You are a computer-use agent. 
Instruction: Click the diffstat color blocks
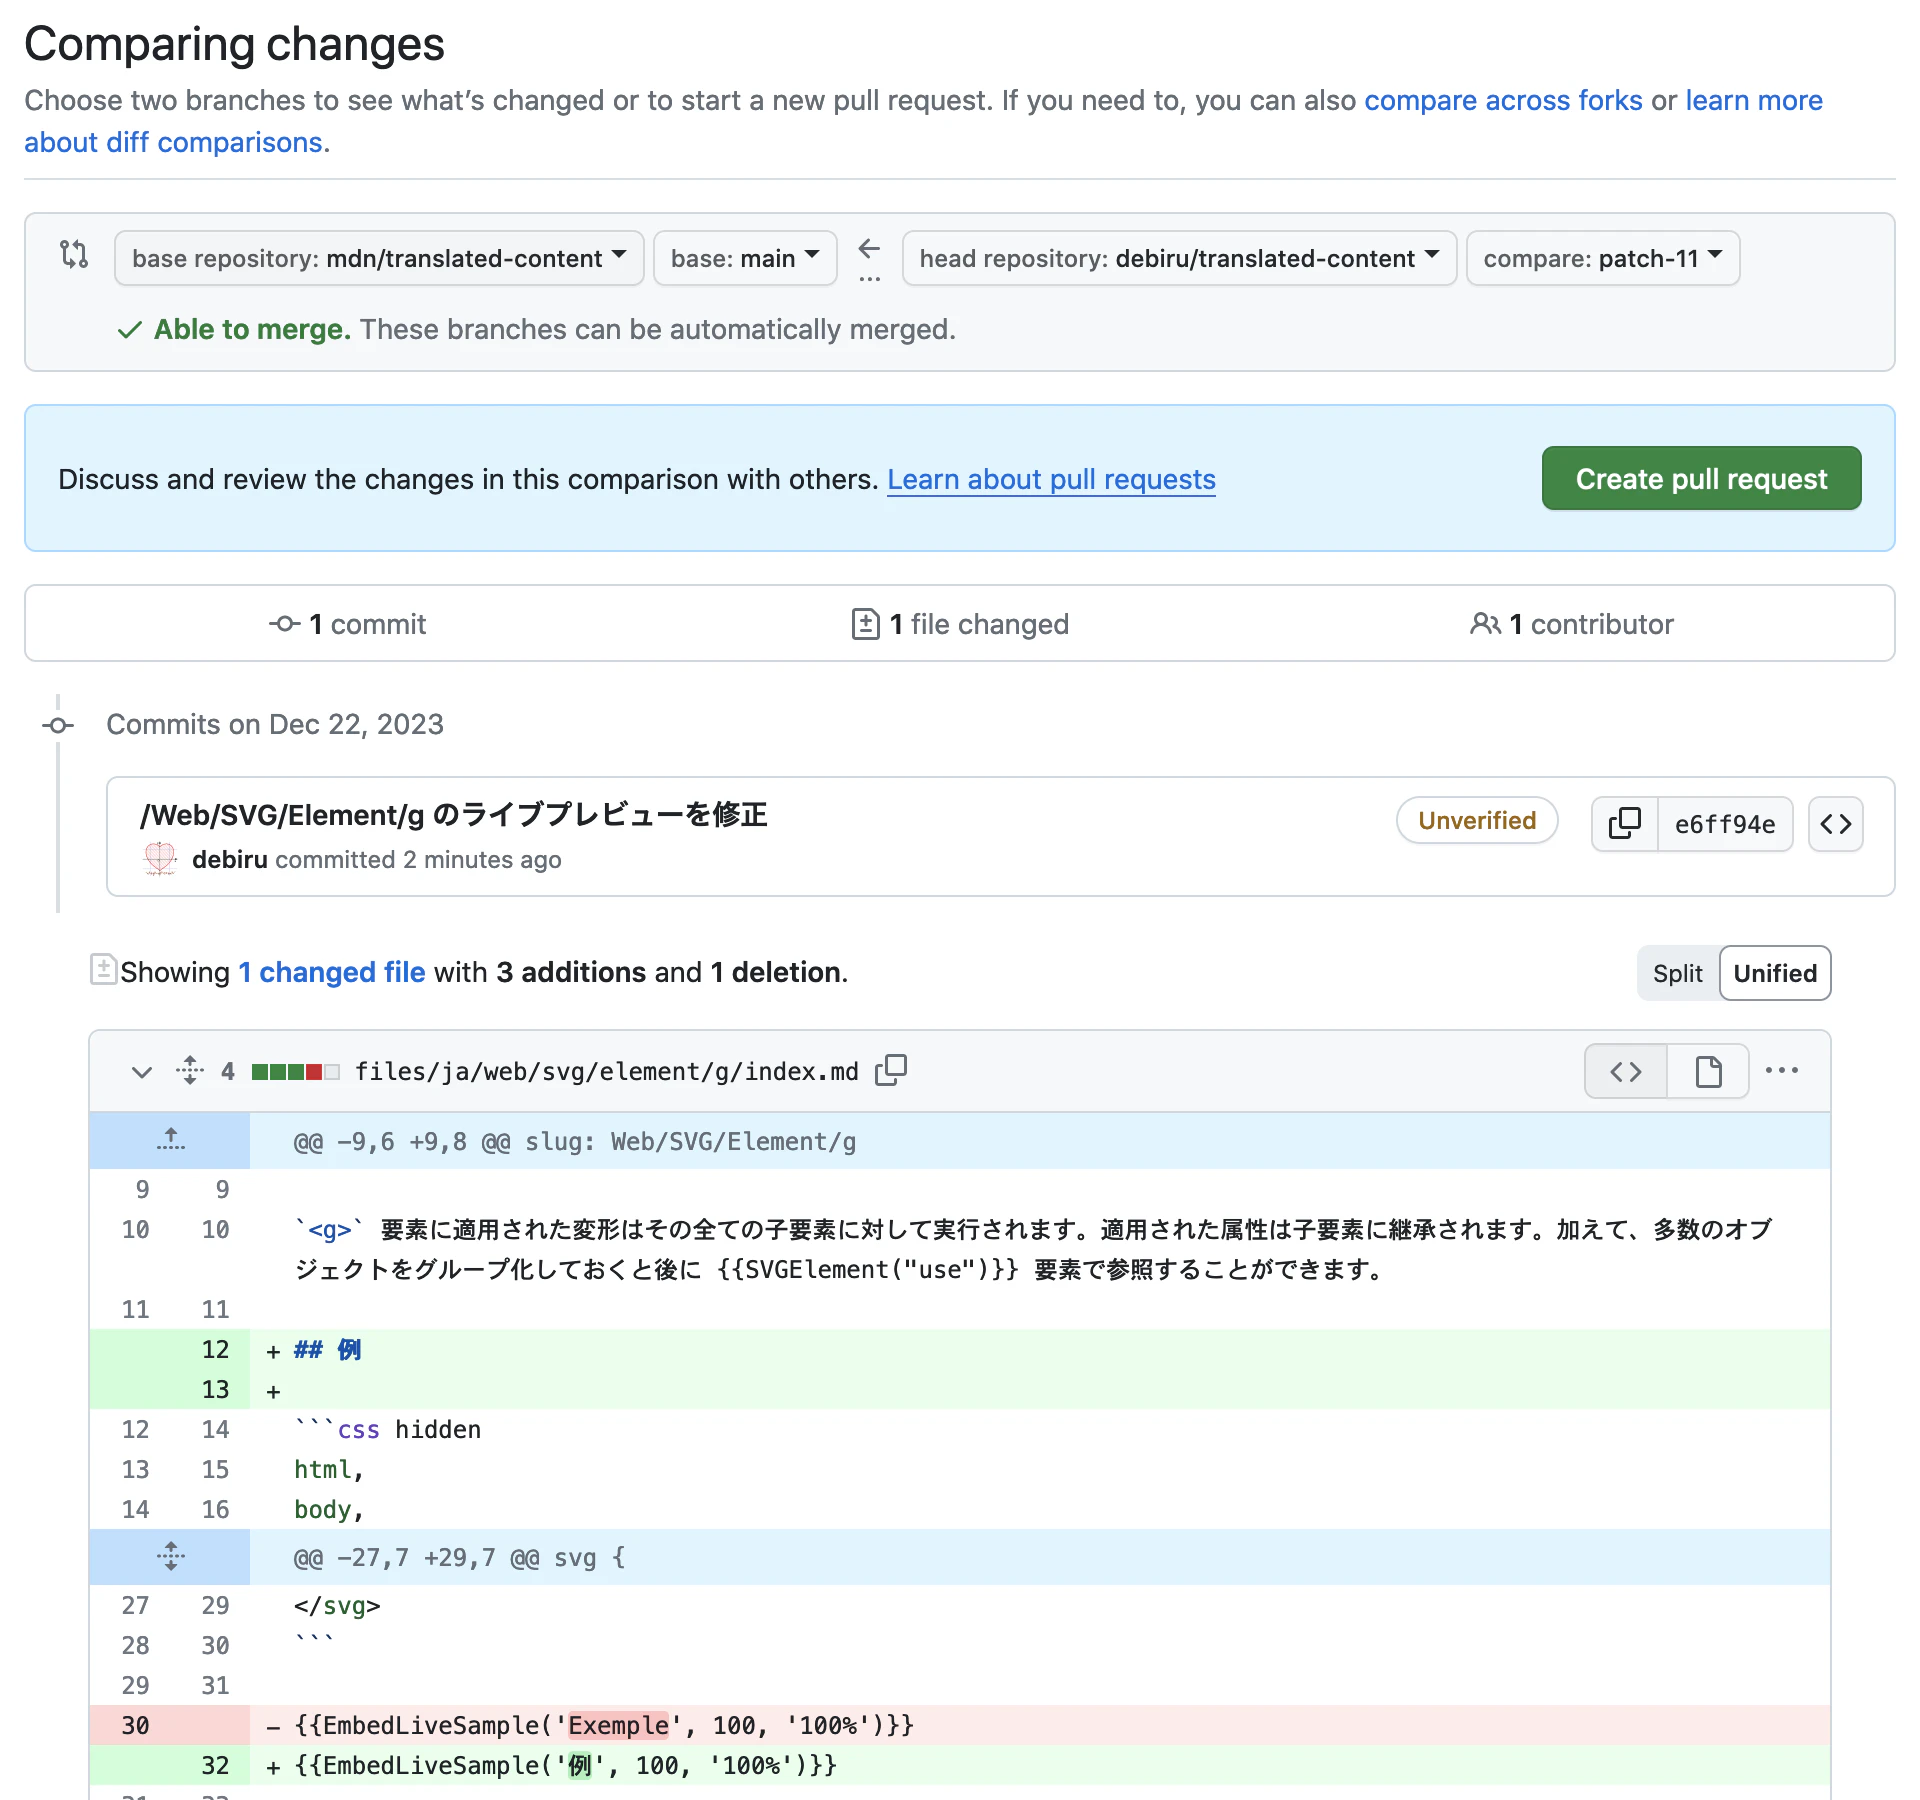295,1071
